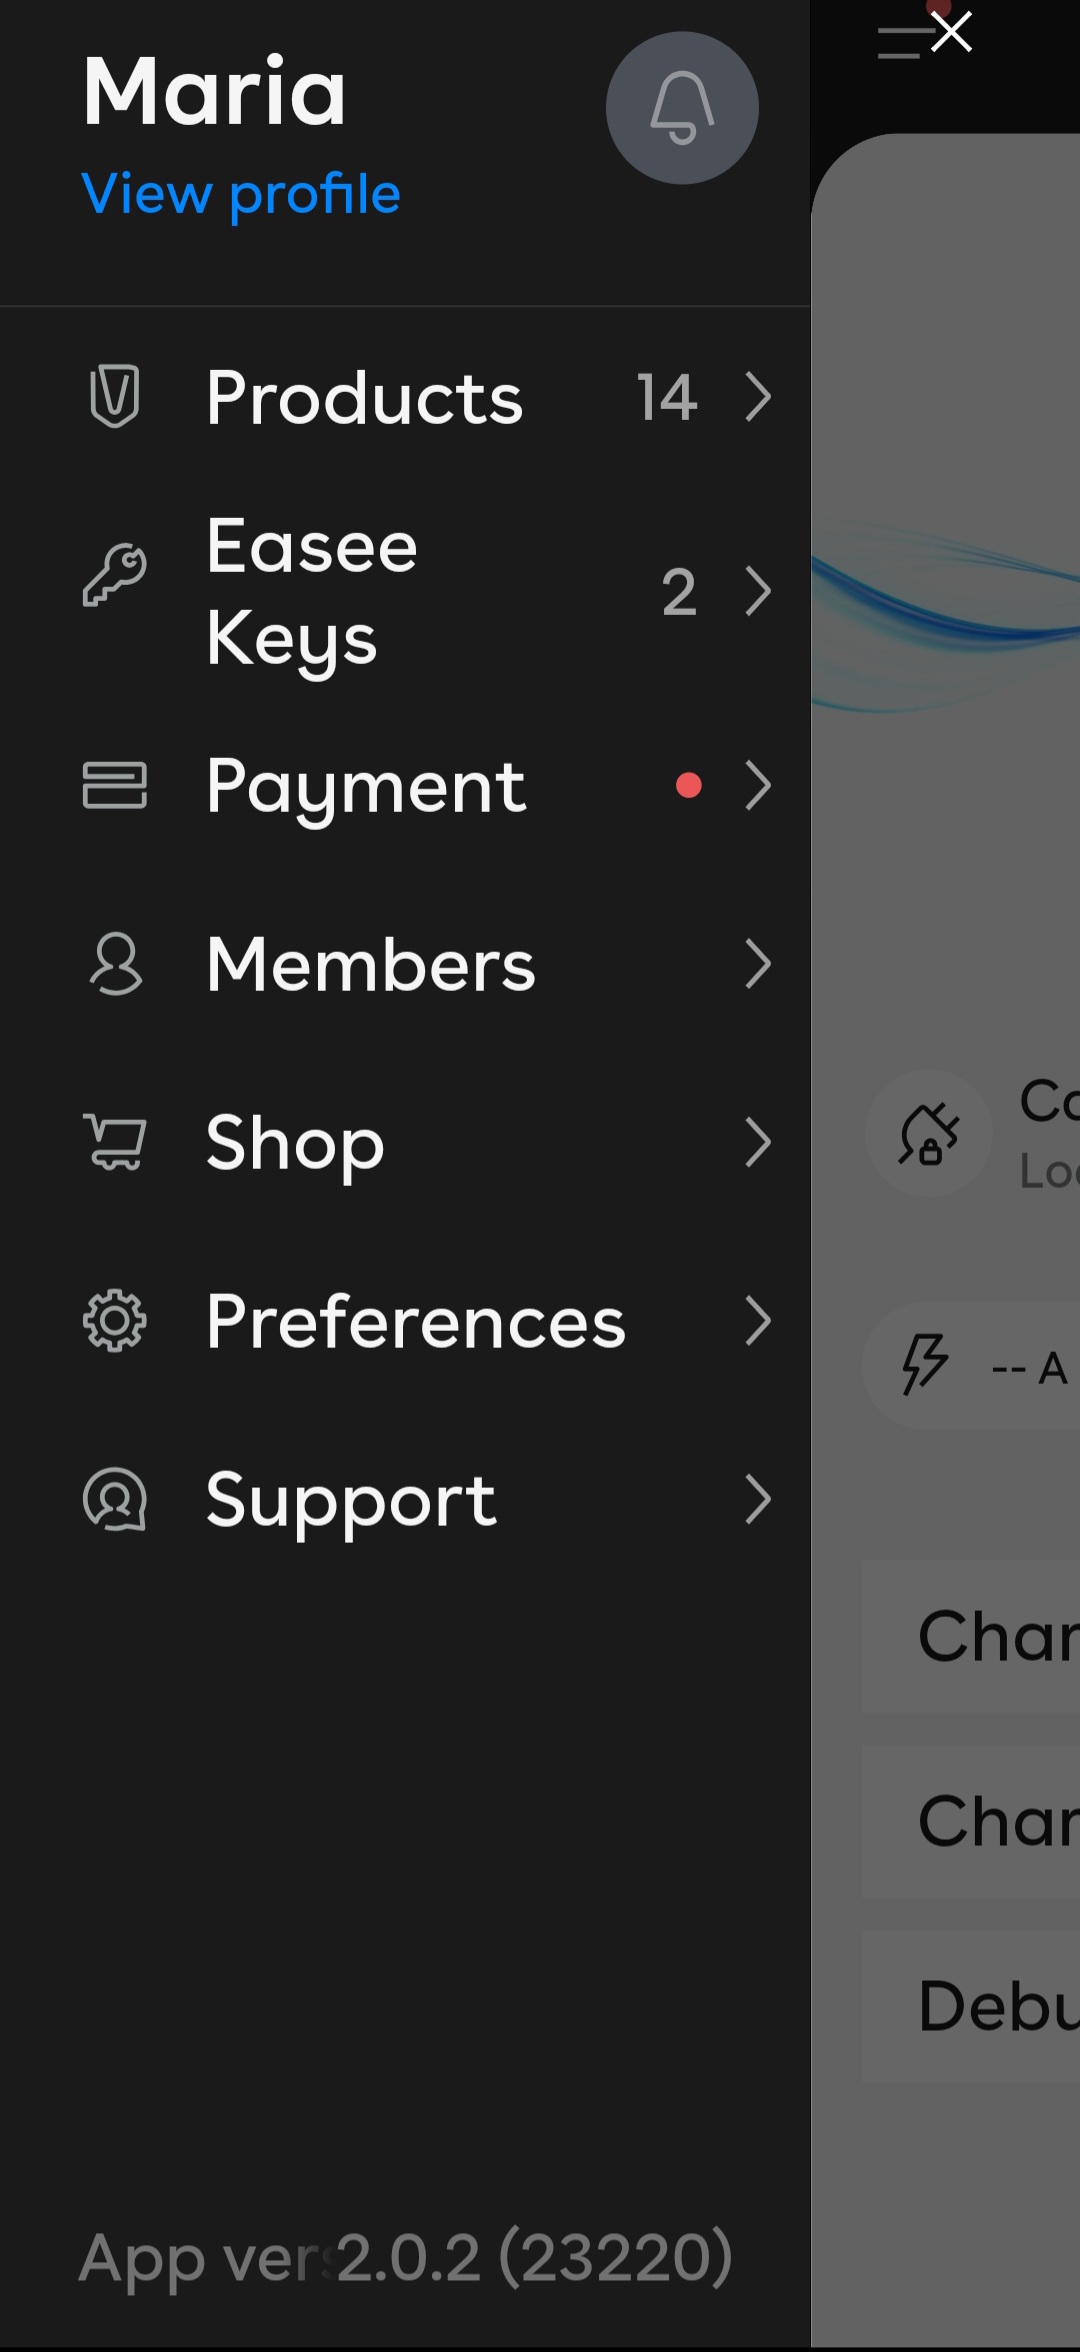Click the Support headset icon
Image resolution: width=1080 pixels, height=2352 pixels.
tap(114, 1499)
